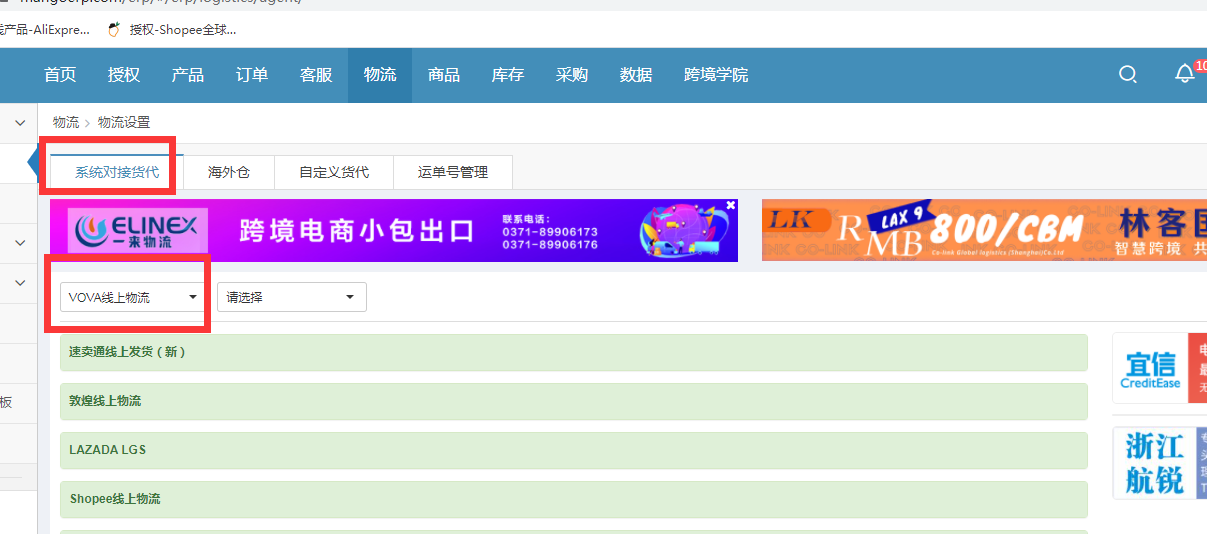Switch to 运单号管理 tab
1207x534 pixels.
(x=453, y=172)
